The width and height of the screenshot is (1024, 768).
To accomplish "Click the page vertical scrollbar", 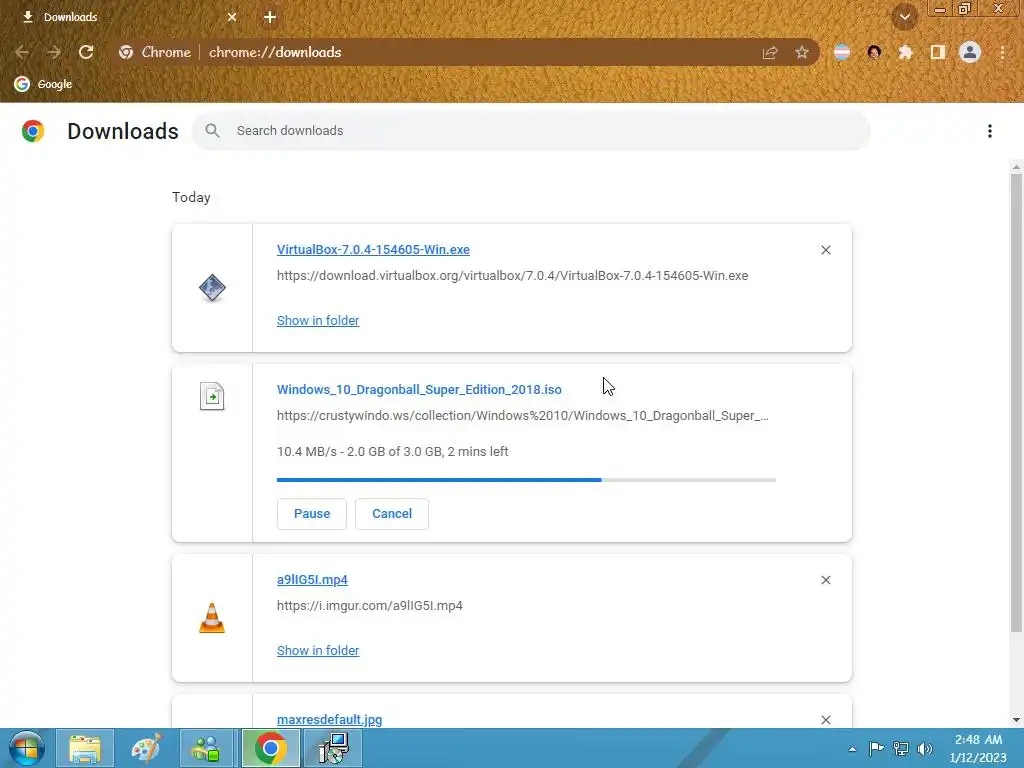I will pyautogui.click(x=1016, y=403).
